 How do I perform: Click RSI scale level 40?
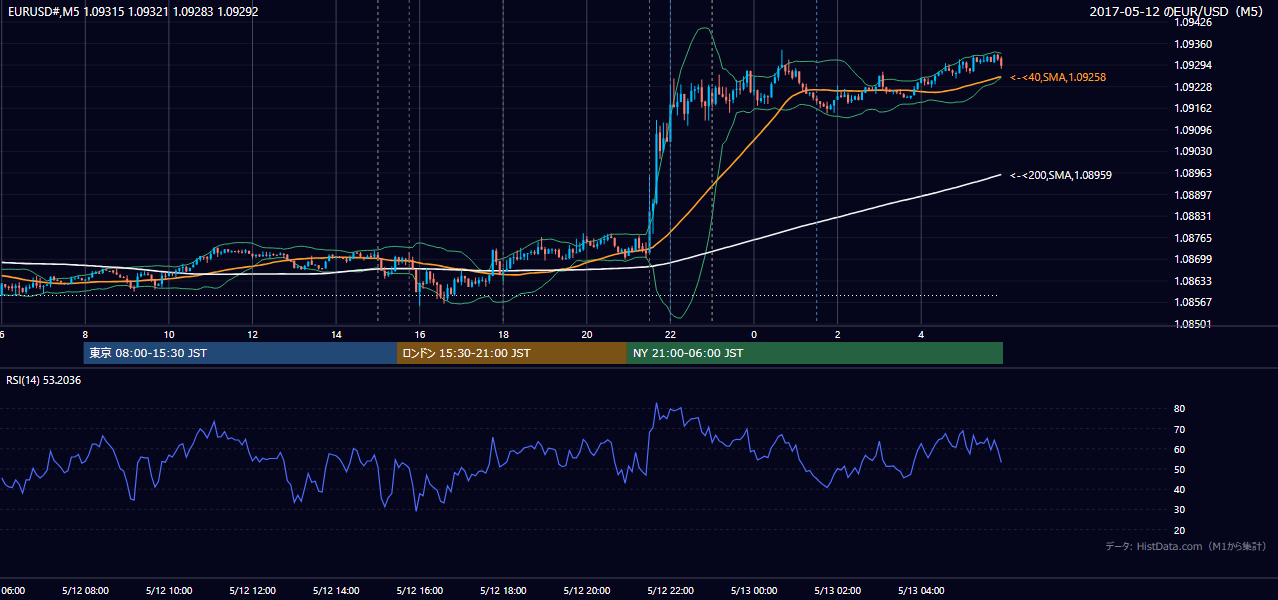point(1180,489)
